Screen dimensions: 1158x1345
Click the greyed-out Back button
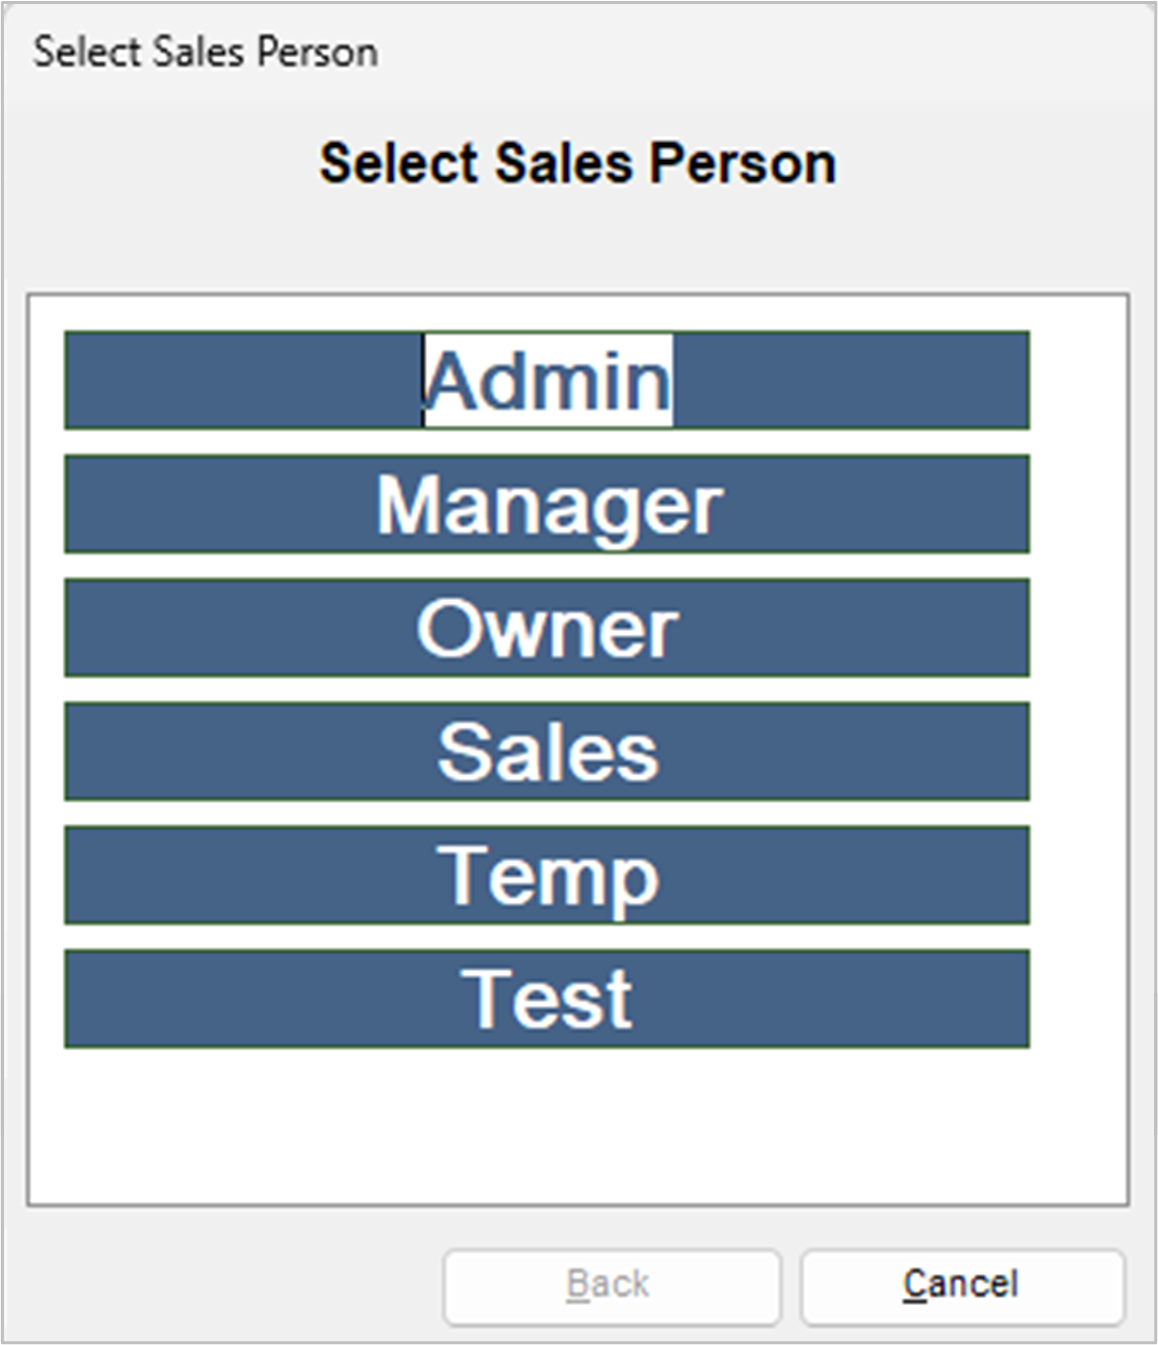611,1285
